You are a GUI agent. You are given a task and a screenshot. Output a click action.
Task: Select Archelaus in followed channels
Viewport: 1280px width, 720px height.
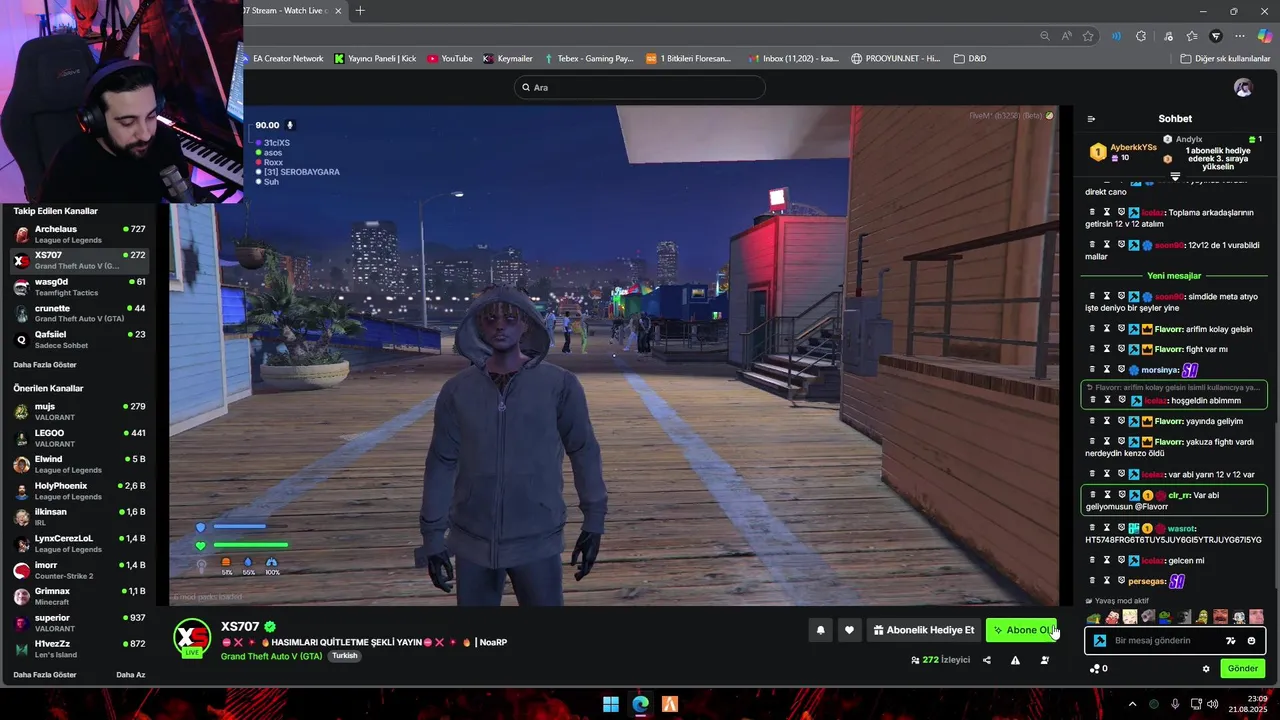[x=78, y=235]
